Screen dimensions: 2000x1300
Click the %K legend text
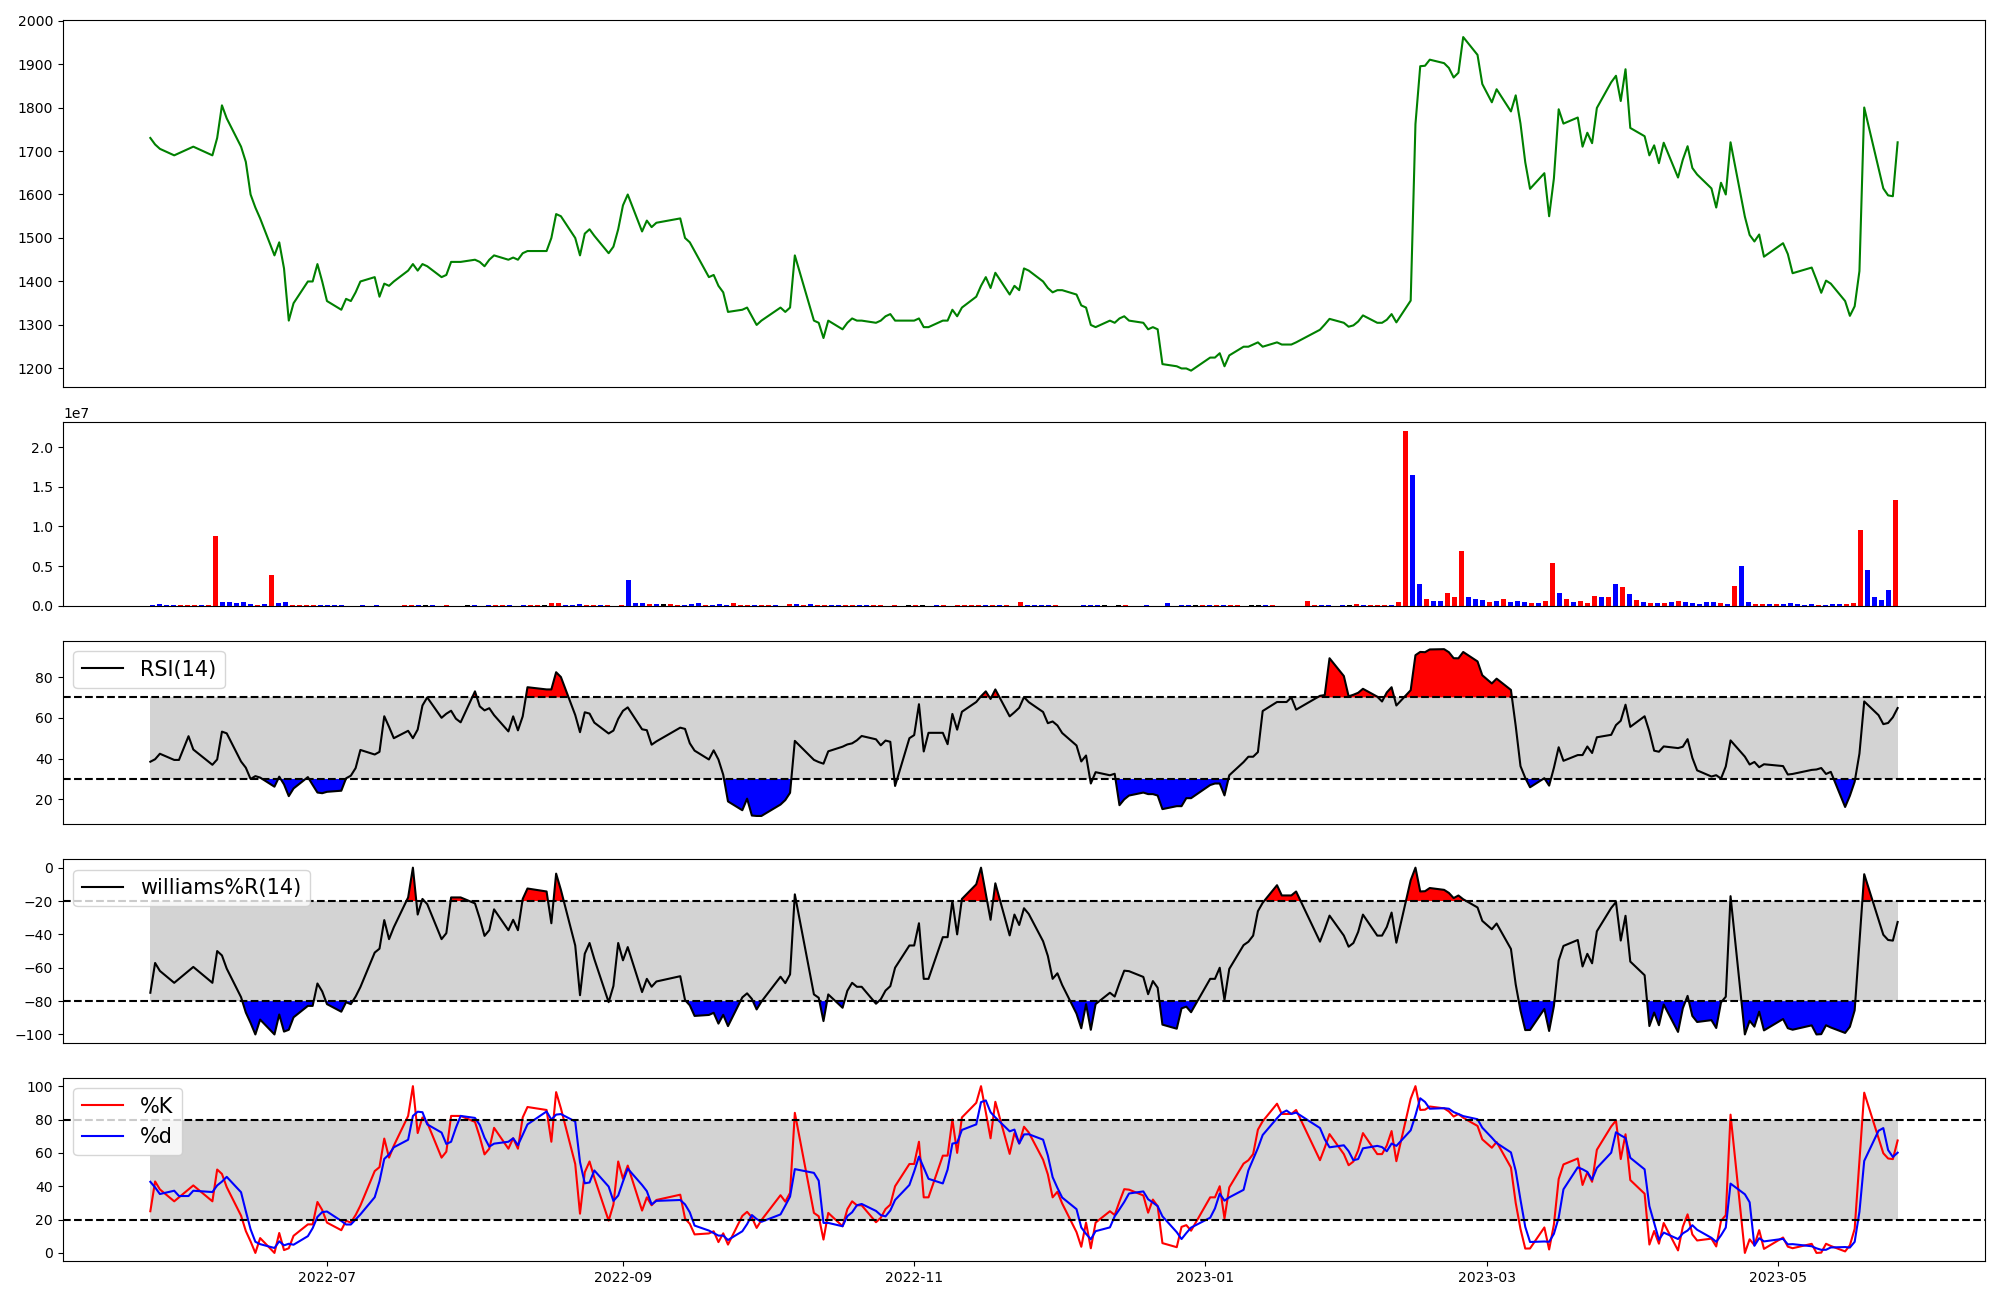pyautogui.click(x=156, y=1106)
